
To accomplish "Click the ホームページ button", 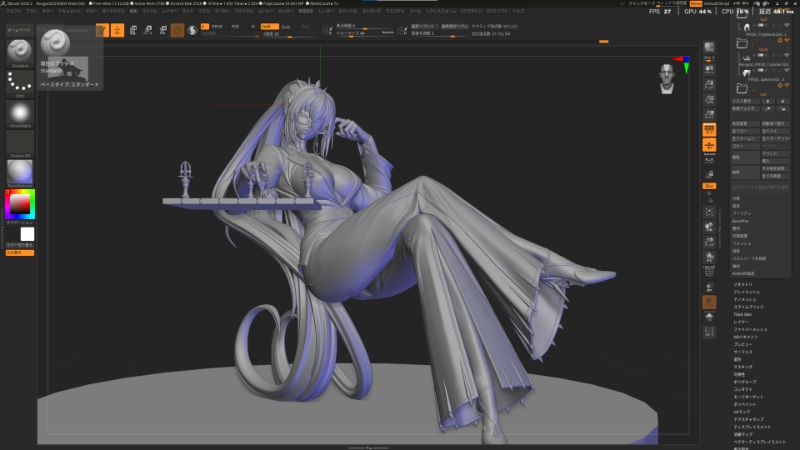I will pyautogui.click(x=19, y=31).
